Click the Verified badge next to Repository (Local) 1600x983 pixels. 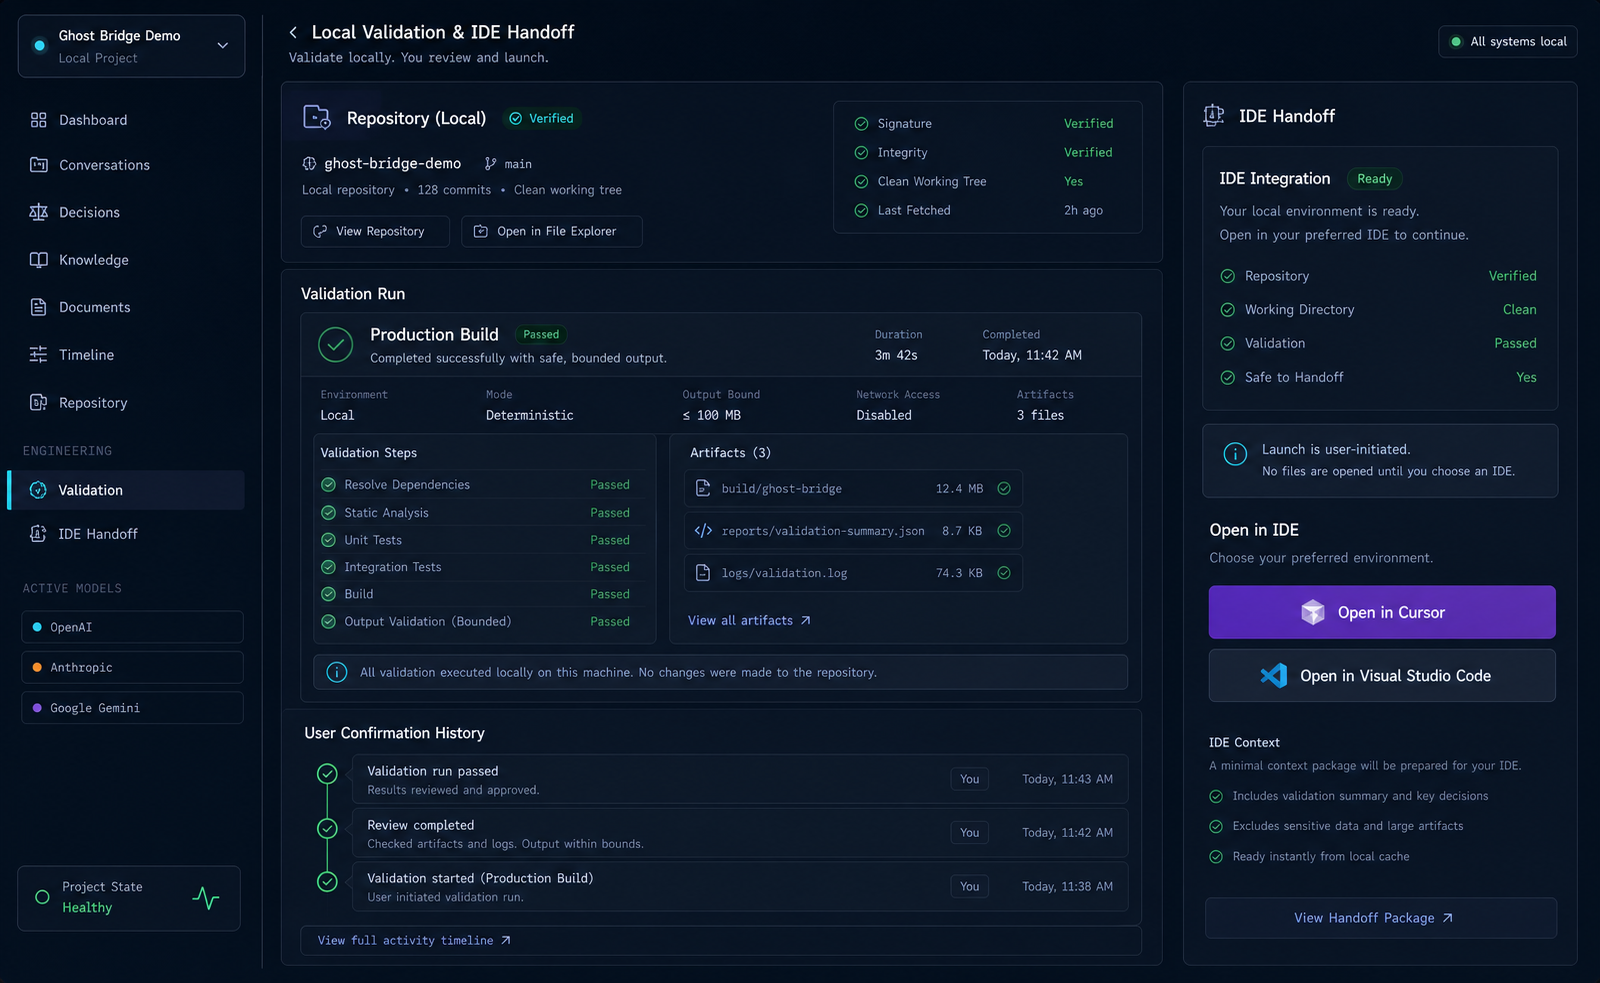(541, 118)
